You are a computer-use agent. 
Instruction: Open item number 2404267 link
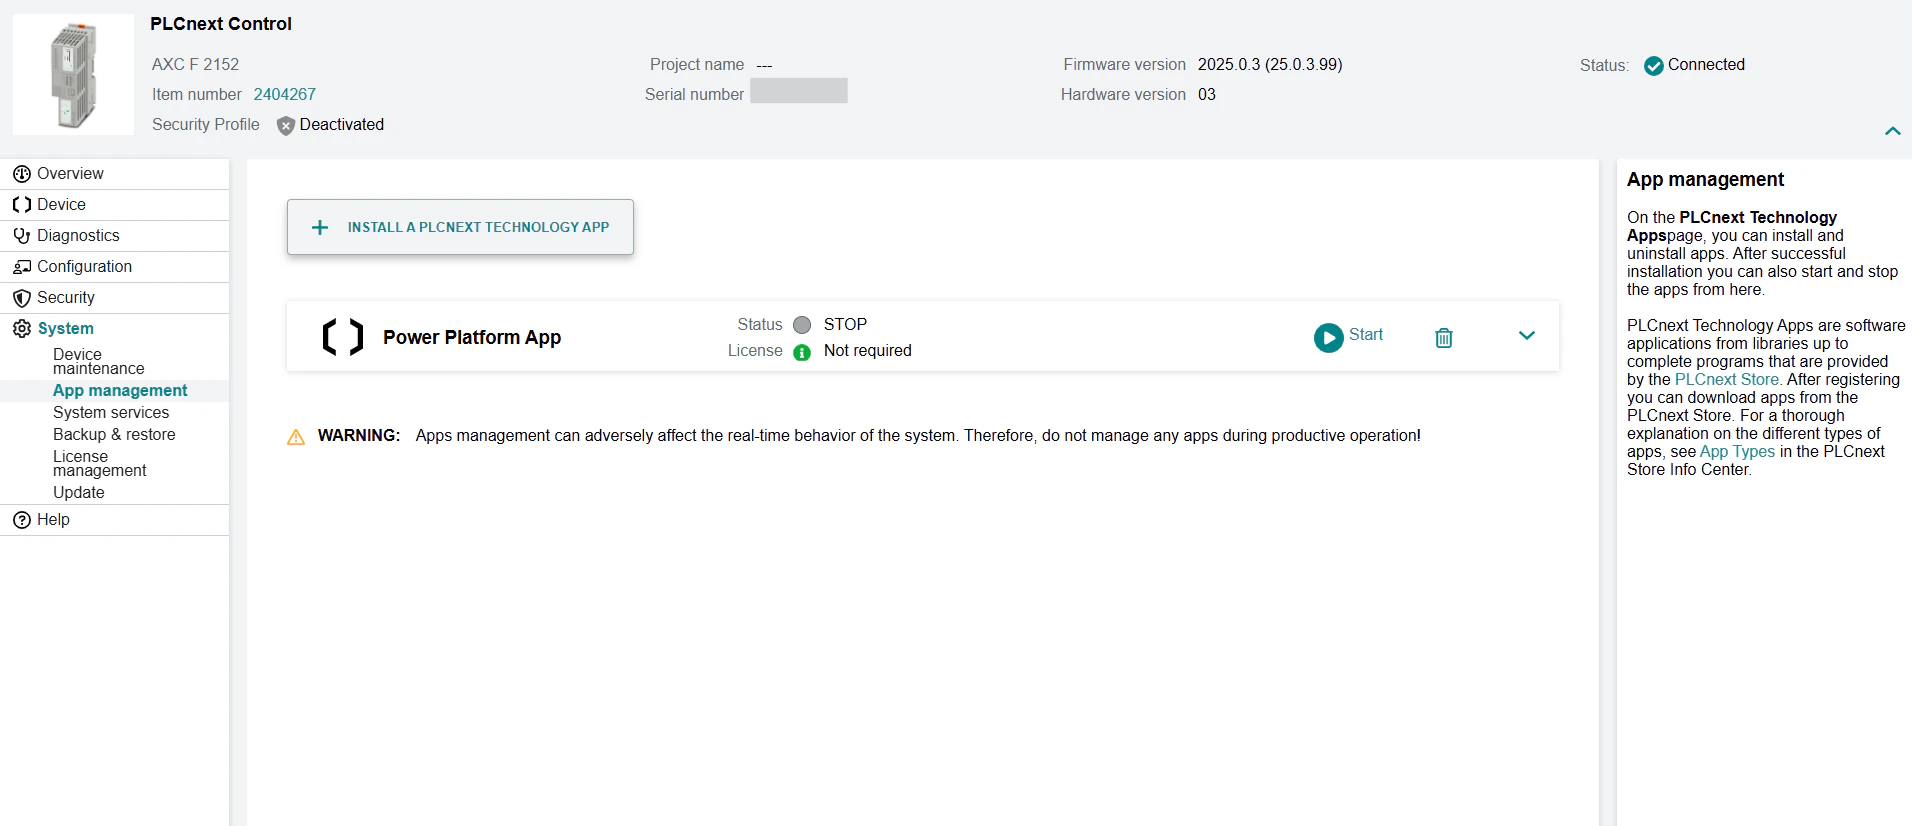click(x=285, y=94)
